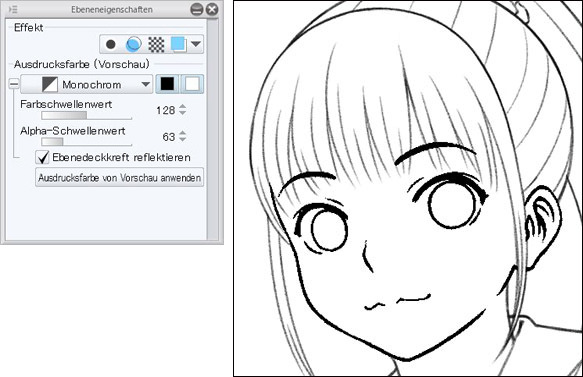This screenshot has height=377, width=583.
Task: Toggle the black expression color swatch
Action: 167,84
